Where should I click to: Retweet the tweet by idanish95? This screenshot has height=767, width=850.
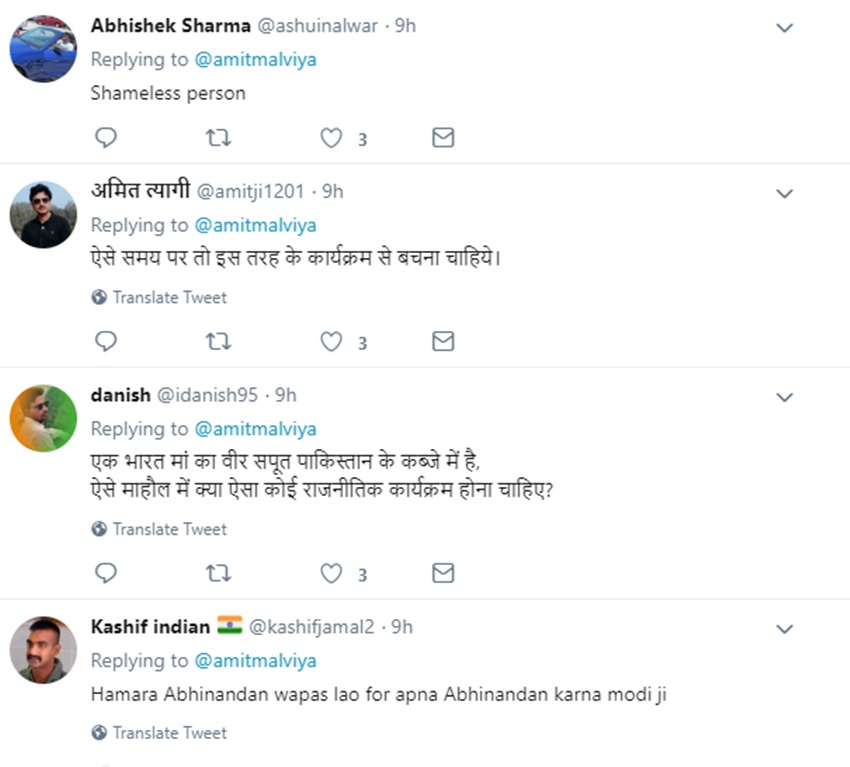[218, 573]
